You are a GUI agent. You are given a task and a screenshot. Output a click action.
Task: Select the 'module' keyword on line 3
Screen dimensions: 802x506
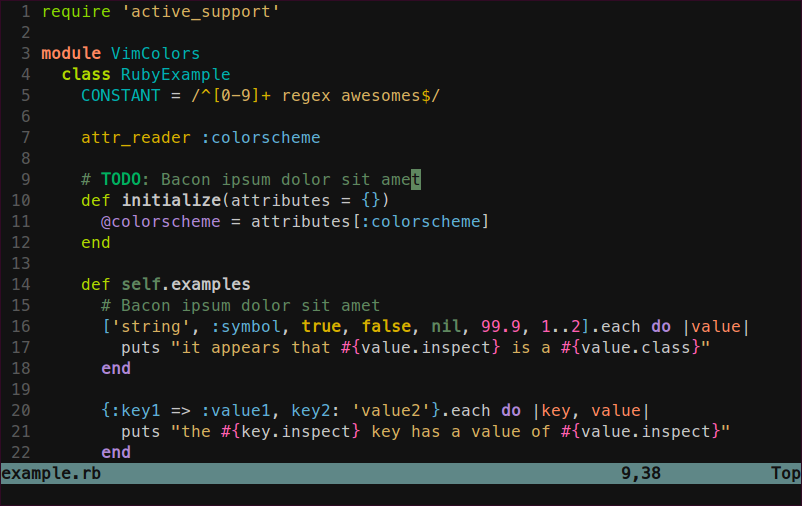(x=71, y=53)
